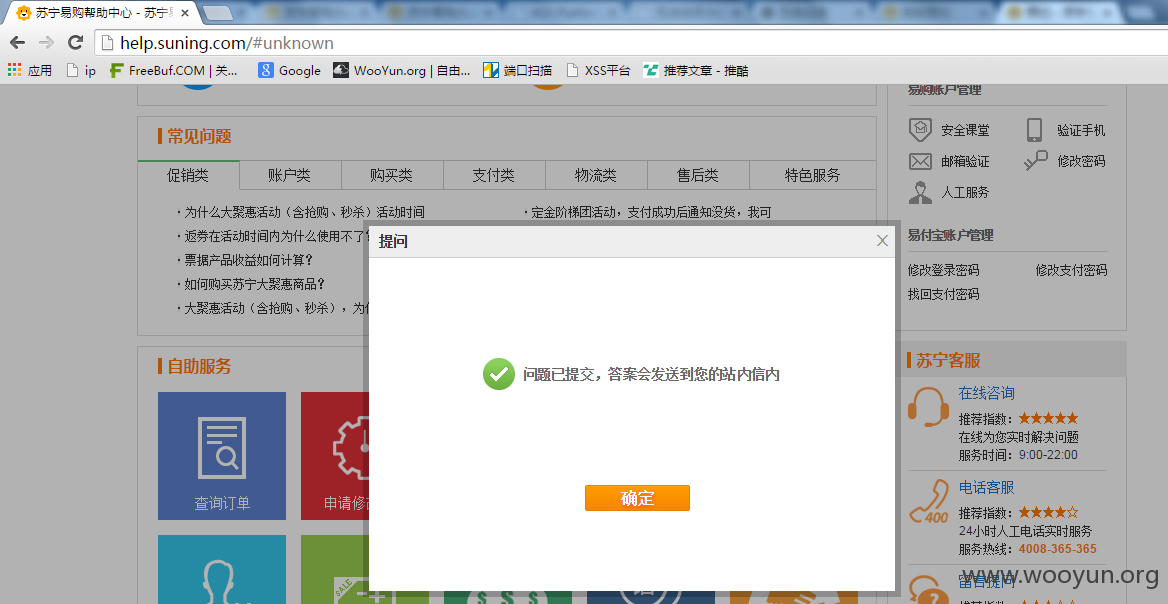
Task: Select the 支付类 FAQ tab
Action: pos(494,175)
